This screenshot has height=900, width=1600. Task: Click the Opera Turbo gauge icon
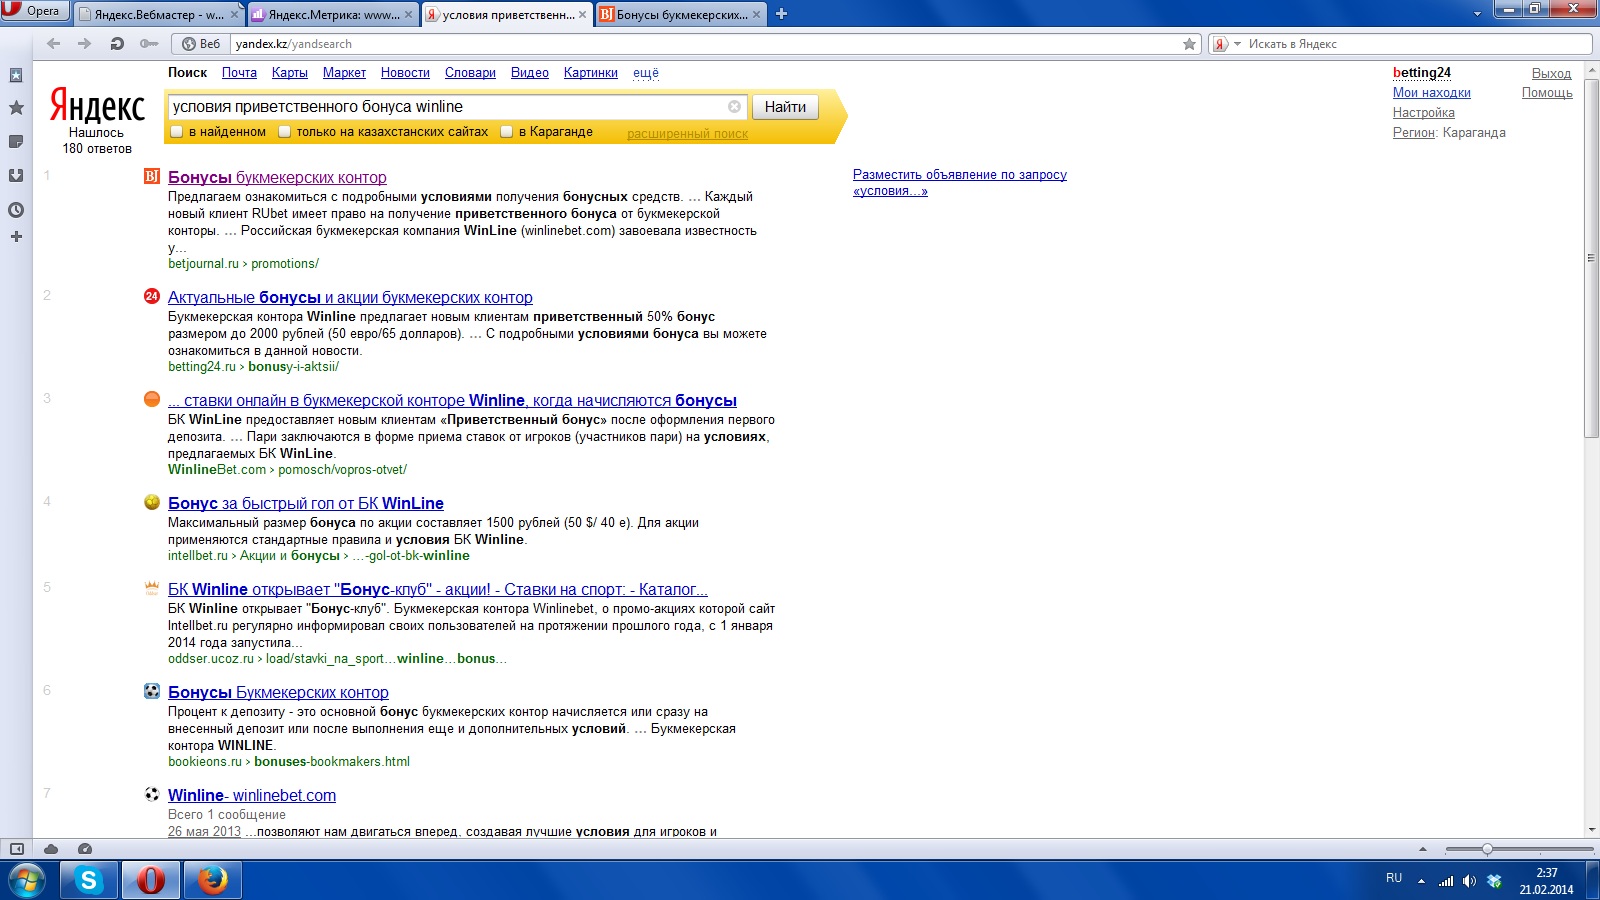[85, 849]
